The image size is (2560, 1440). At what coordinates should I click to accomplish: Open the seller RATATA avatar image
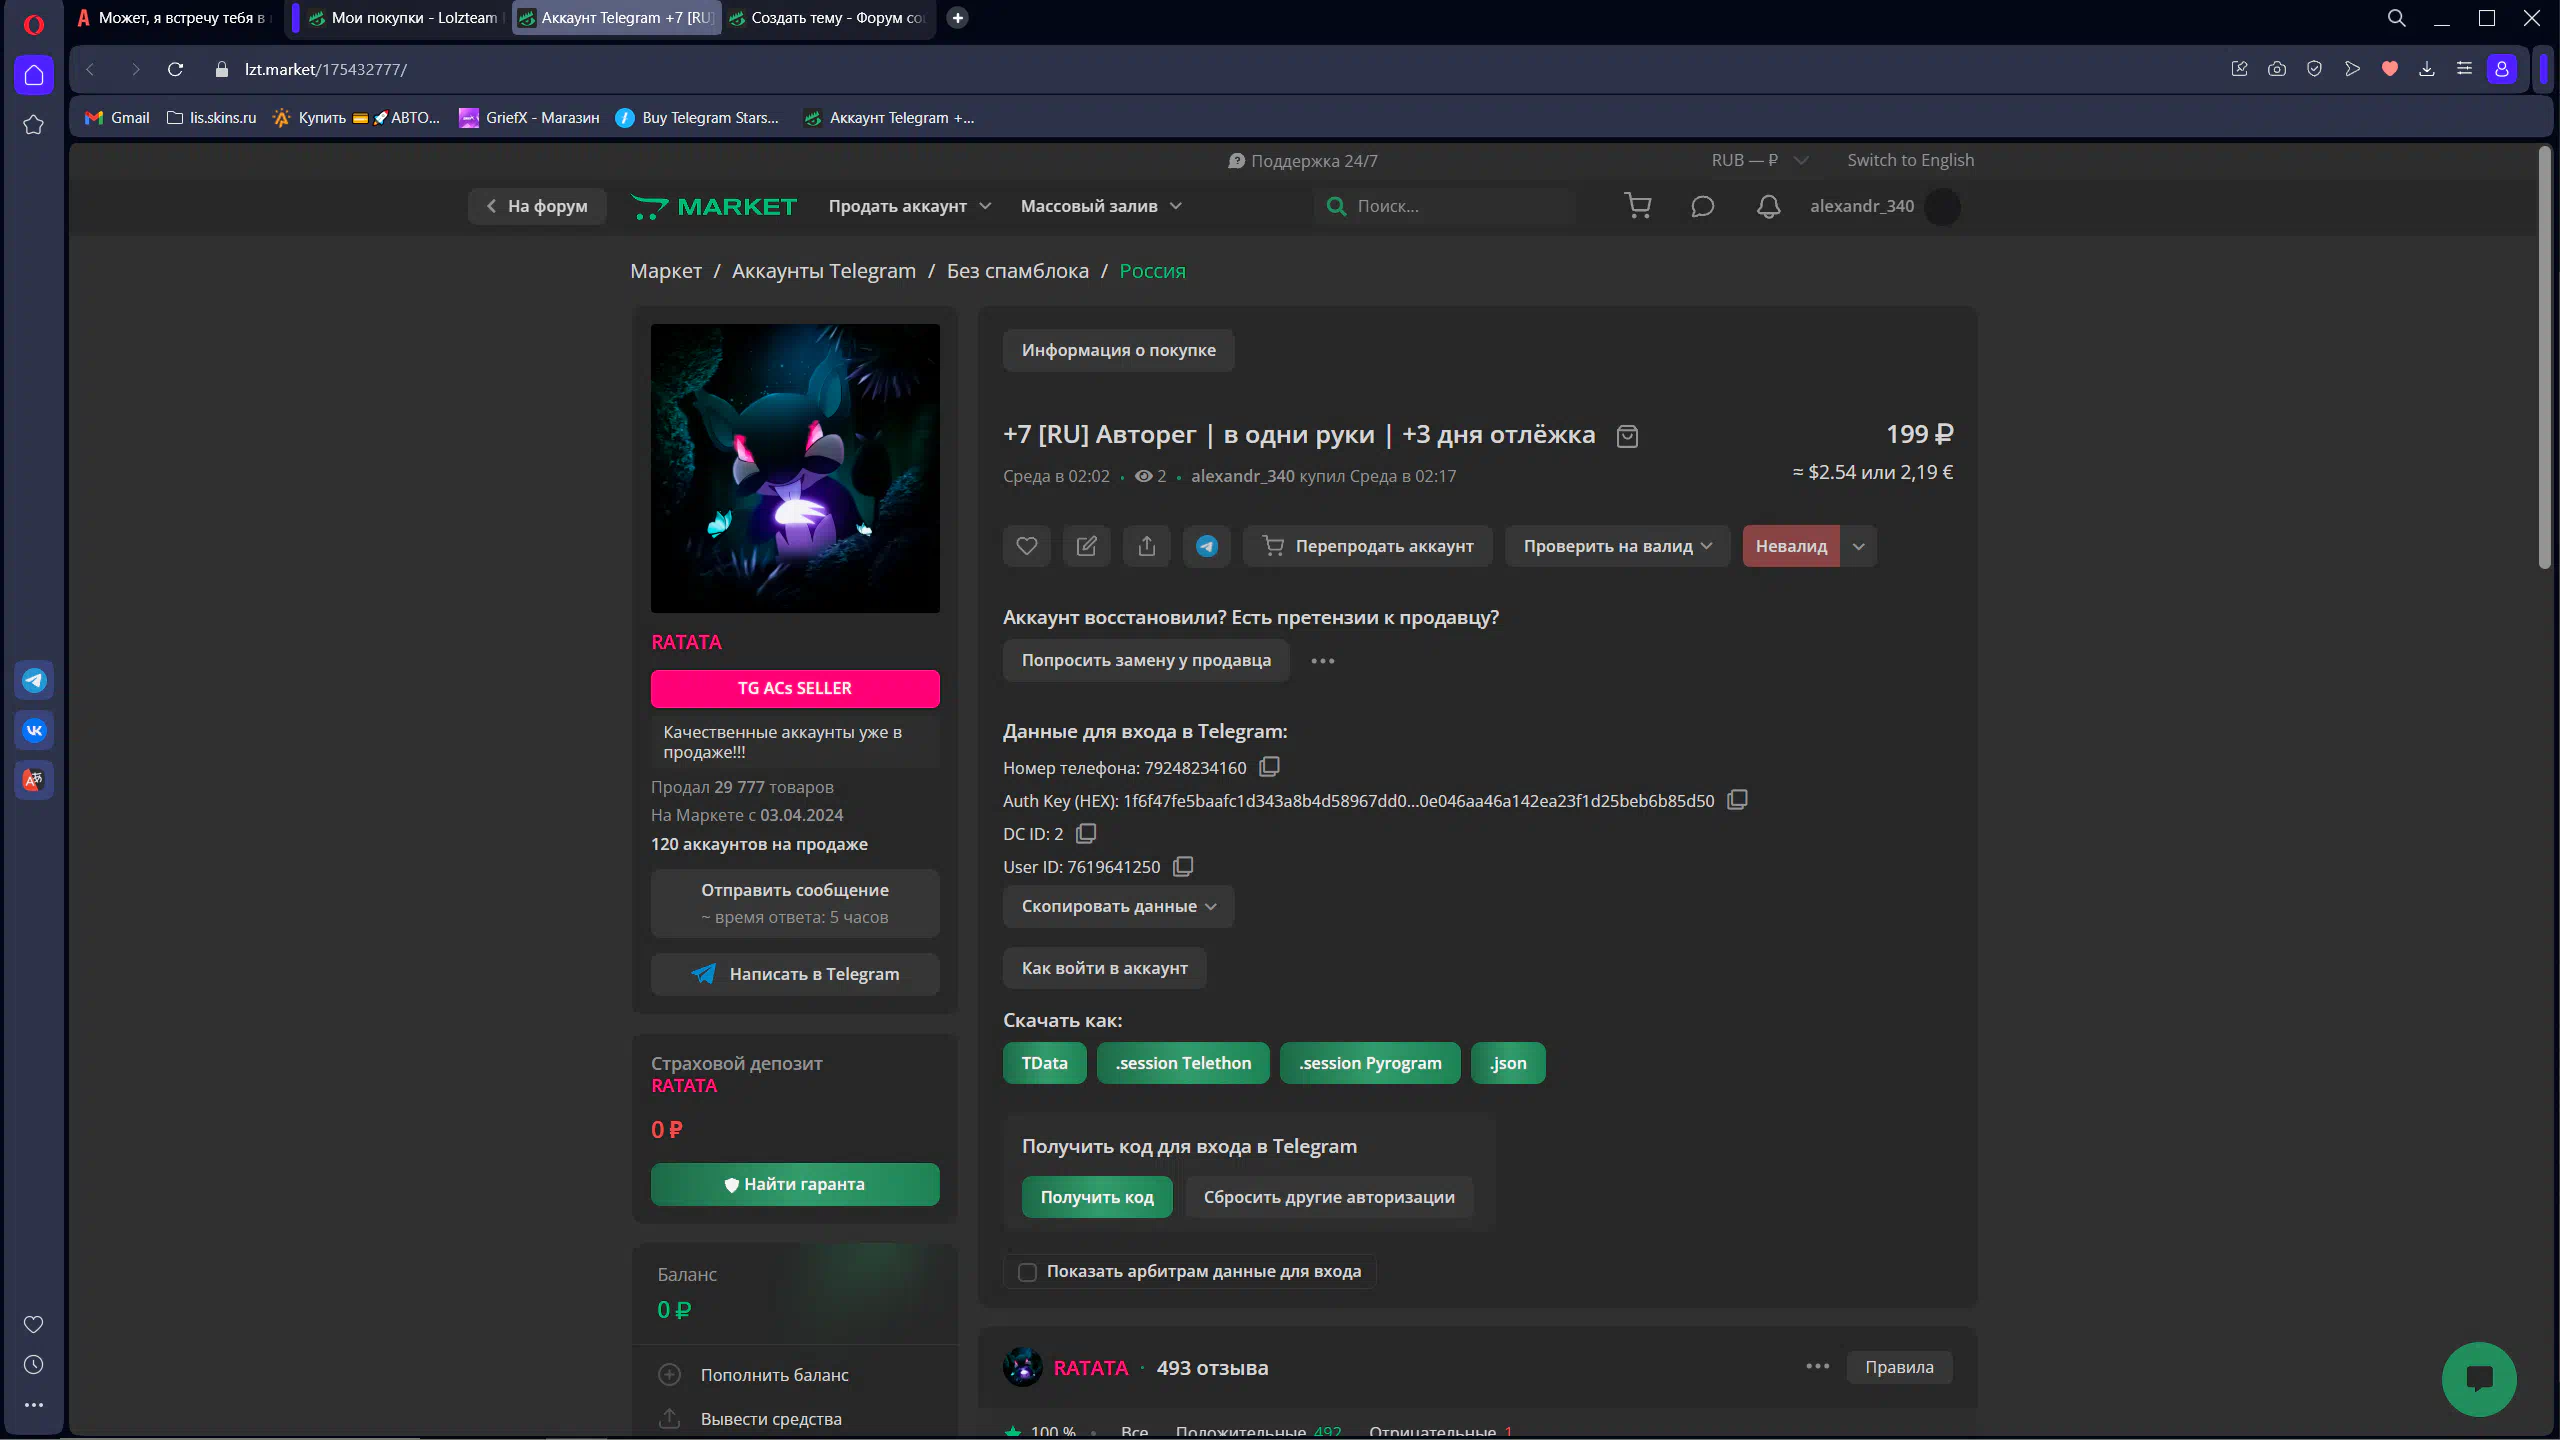pyautogui.click(x=795, y=468)
